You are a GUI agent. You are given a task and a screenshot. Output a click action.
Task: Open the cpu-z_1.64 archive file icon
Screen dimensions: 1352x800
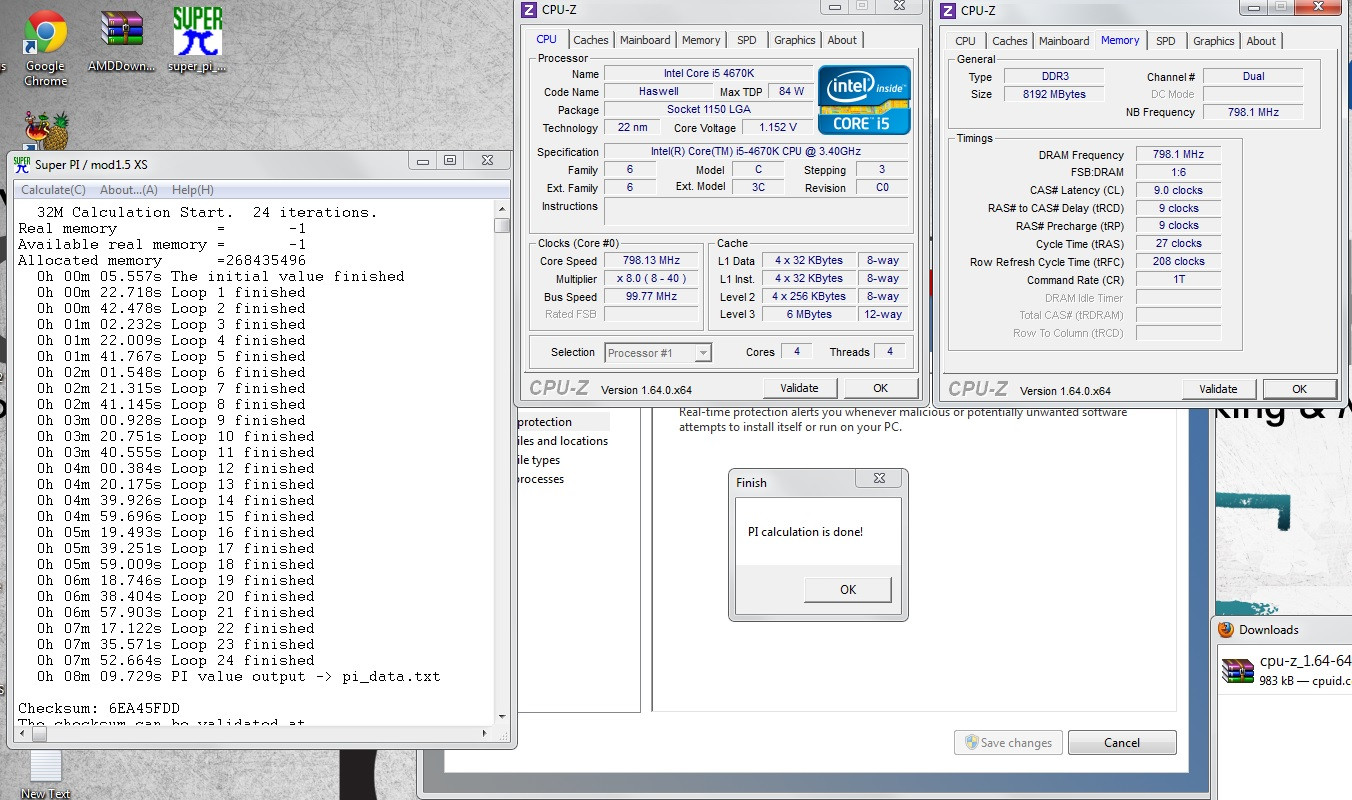(x=1238, y=671)
